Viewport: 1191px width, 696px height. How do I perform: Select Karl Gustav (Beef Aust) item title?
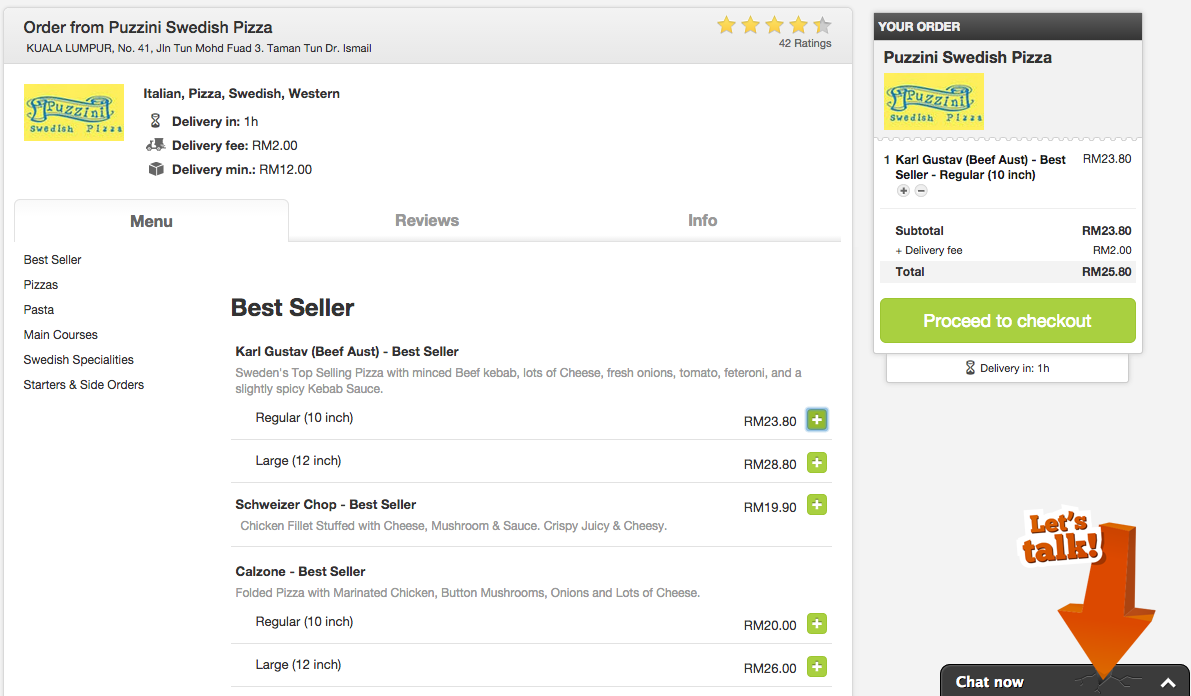coord(347,352)
